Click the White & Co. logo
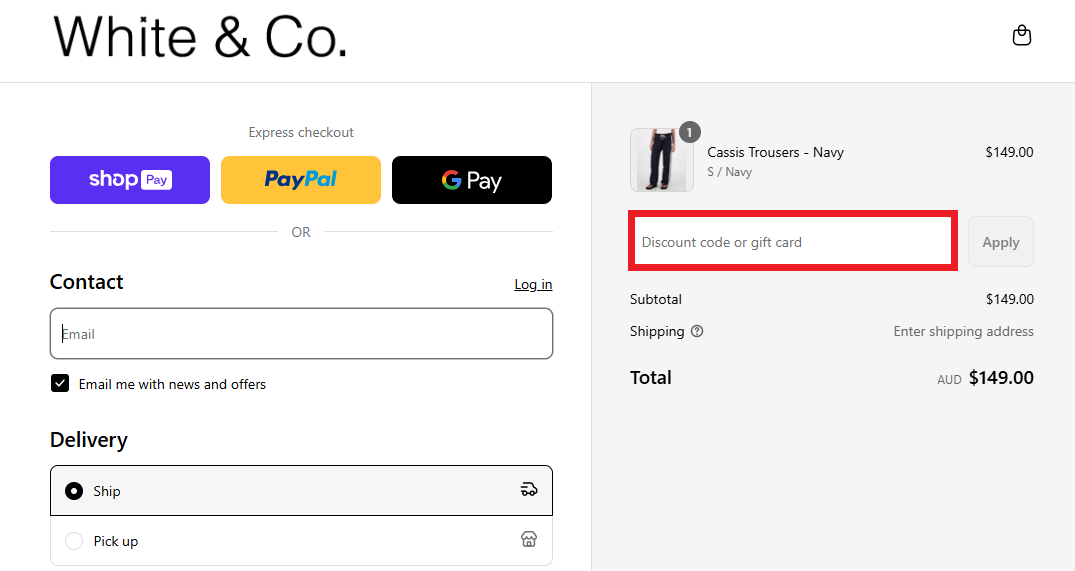 click(200, 36)
